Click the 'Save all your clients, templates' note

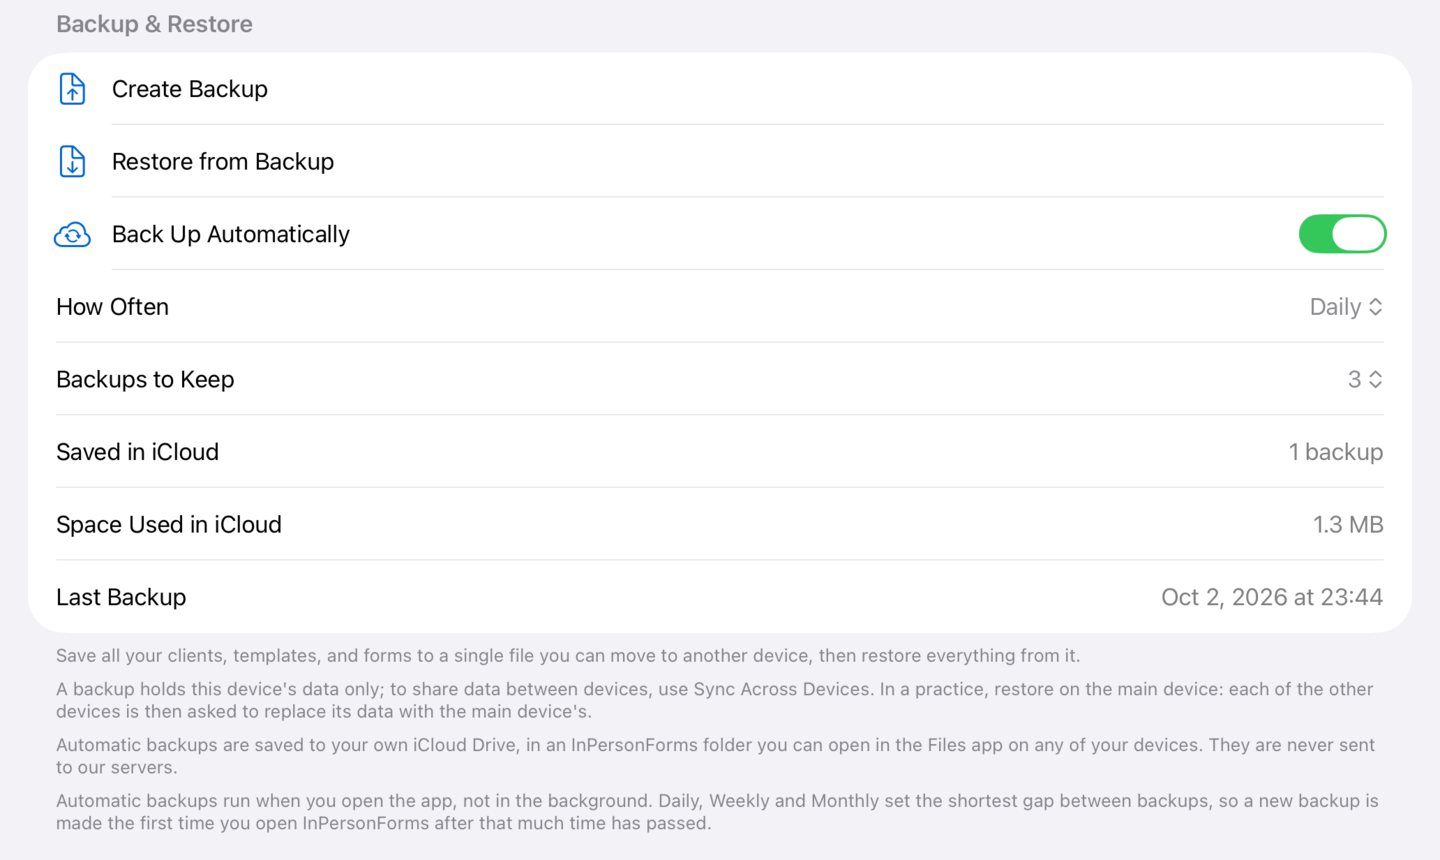[568, 656]
